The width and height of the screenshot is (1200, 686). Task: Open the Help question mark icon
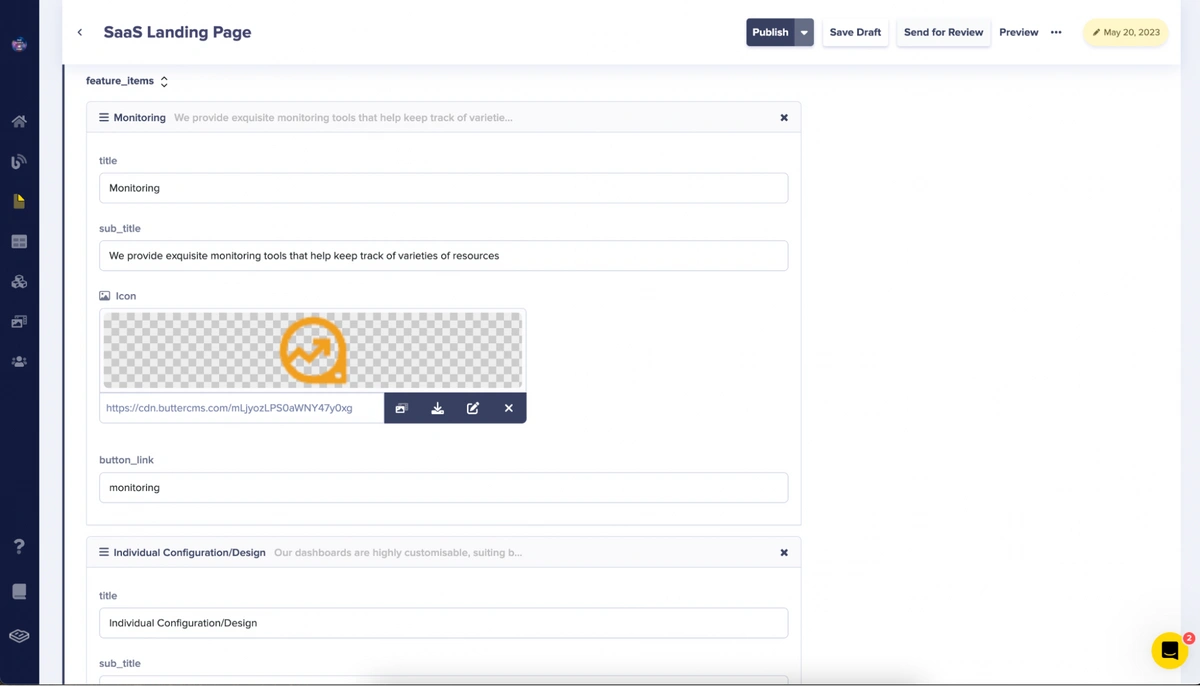pyautogui.click(x=19, y=546)
